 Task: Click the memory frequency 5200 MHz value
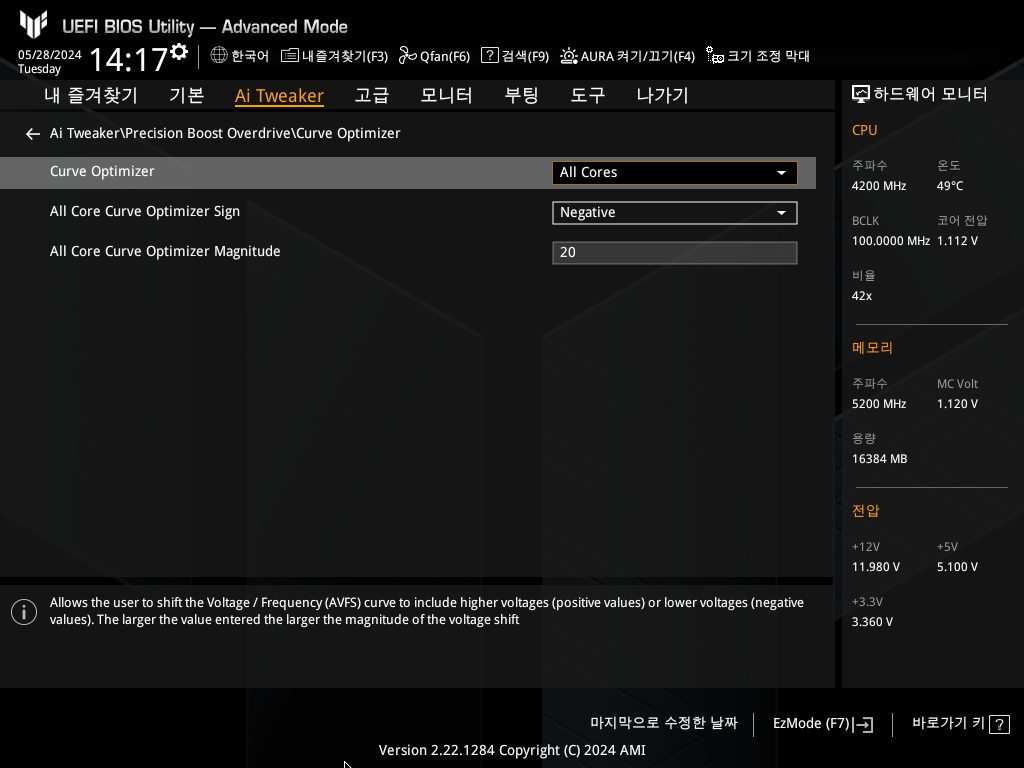(x=879, y=404)
